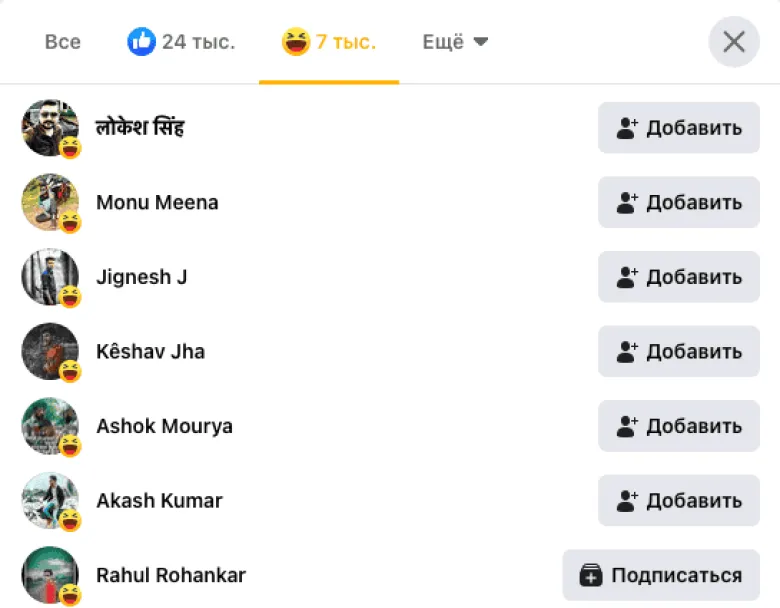Visit Akash Kumar's profile via name
Screen dimensions: 780x608
(x=159, y=500)
